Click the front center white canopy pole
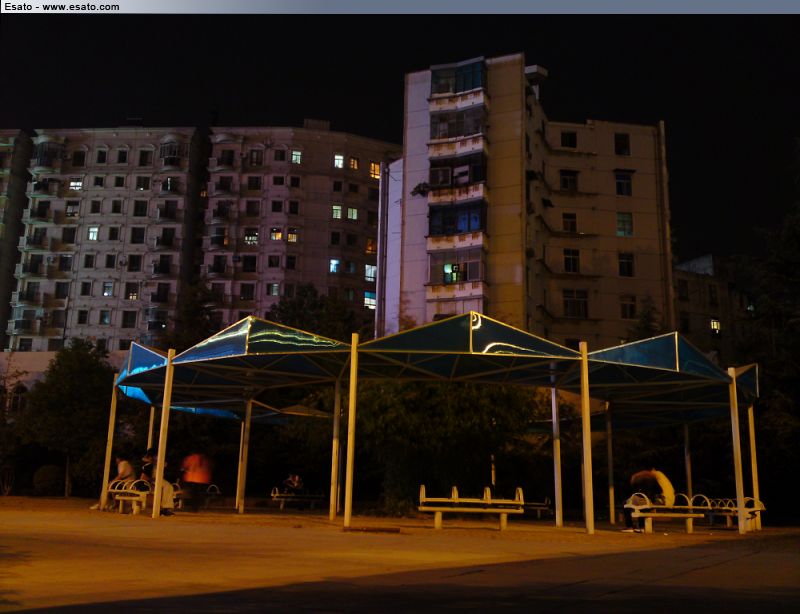Image resolution: width=800 pixels, height=614 pixels. 351,430
